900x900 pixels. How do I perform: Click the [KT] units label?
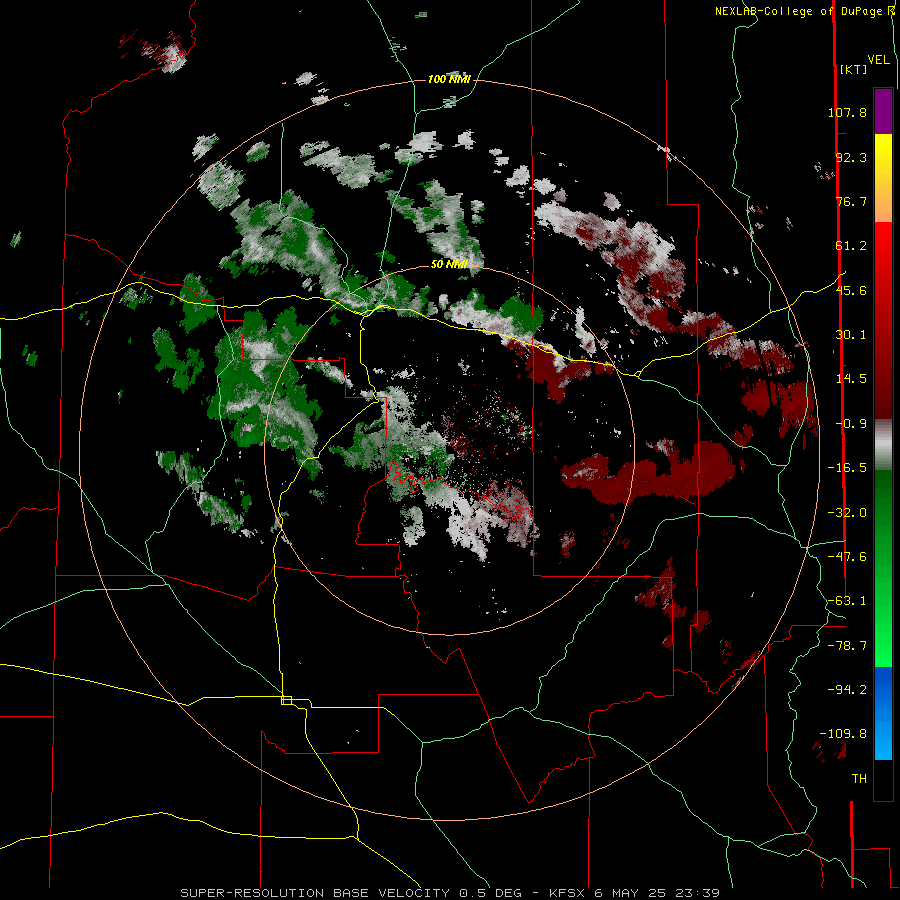click(854, 69)
